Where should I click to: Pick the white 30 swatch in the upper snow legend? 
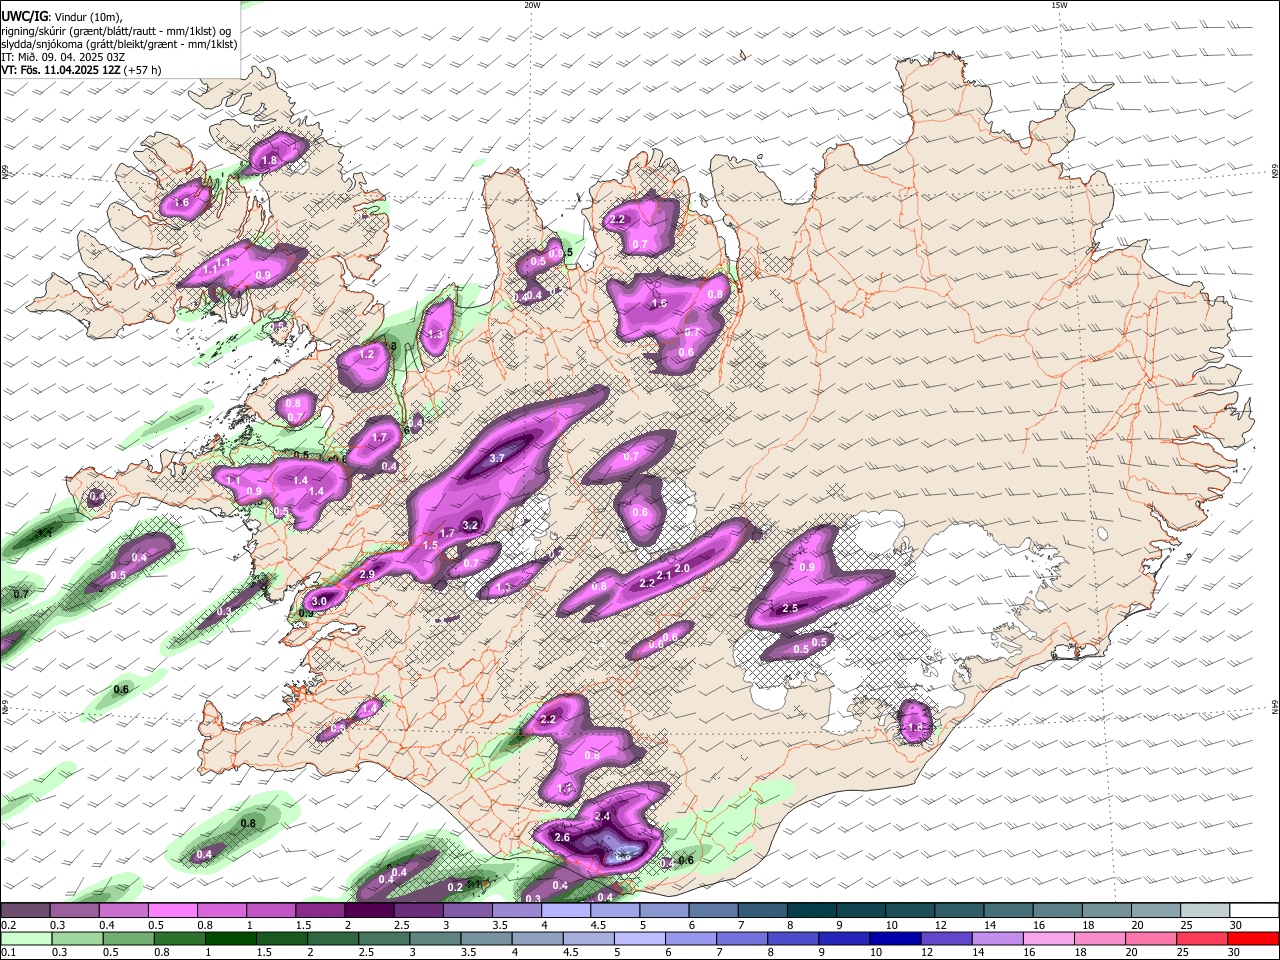(1254, 911)
